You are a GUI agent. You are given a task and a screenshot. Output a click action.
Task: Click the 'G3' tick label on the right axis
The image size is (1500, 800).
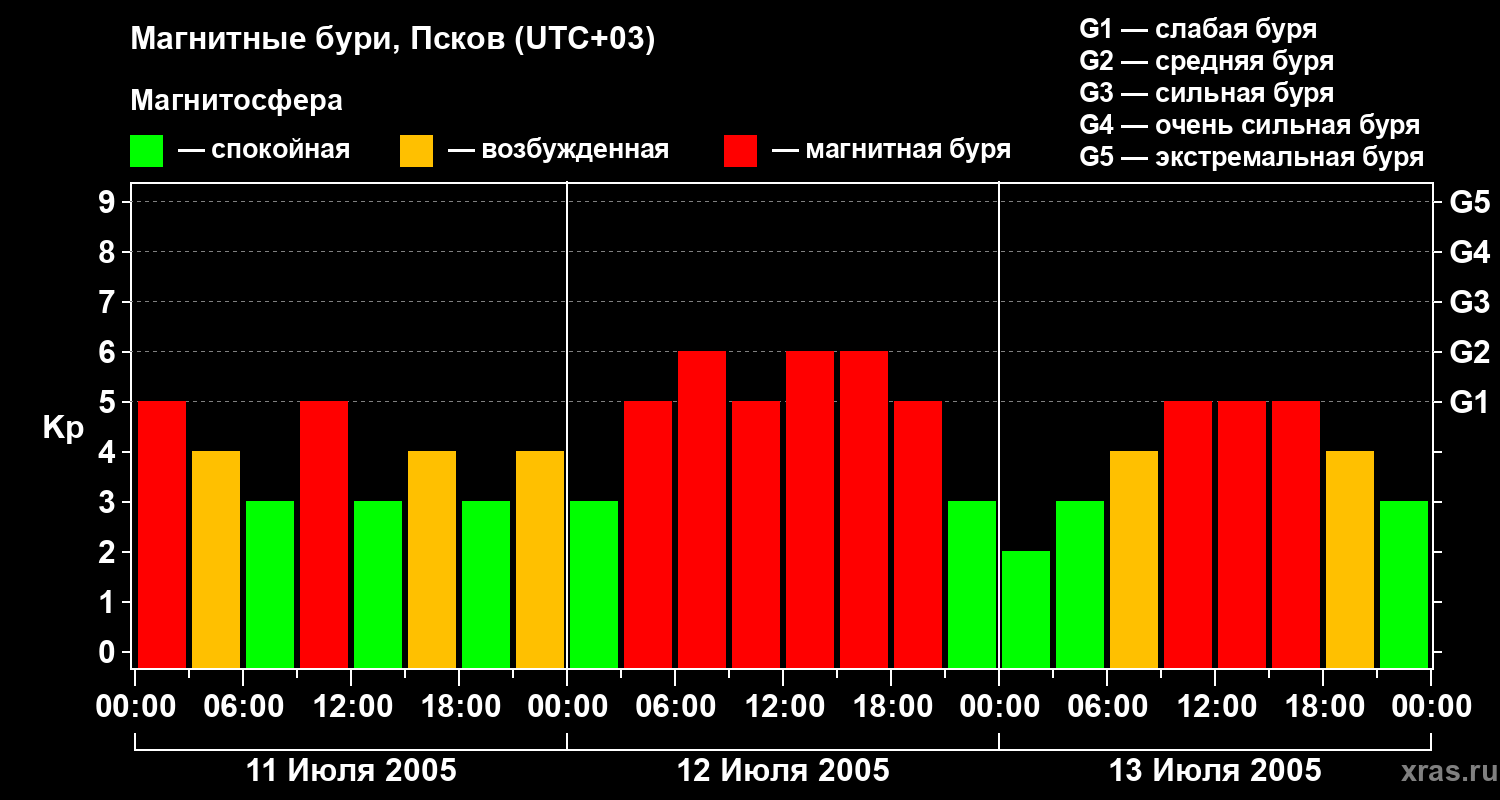1470,302
